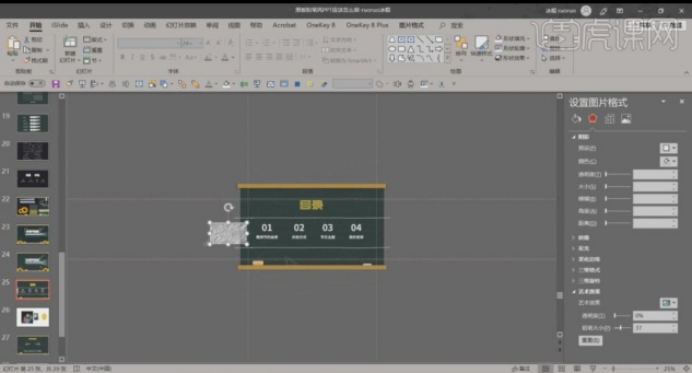This screenshot has height=373, width=692.
Task: Open Fill & Line tab in format pane
Action: click(x=576, y=118)
